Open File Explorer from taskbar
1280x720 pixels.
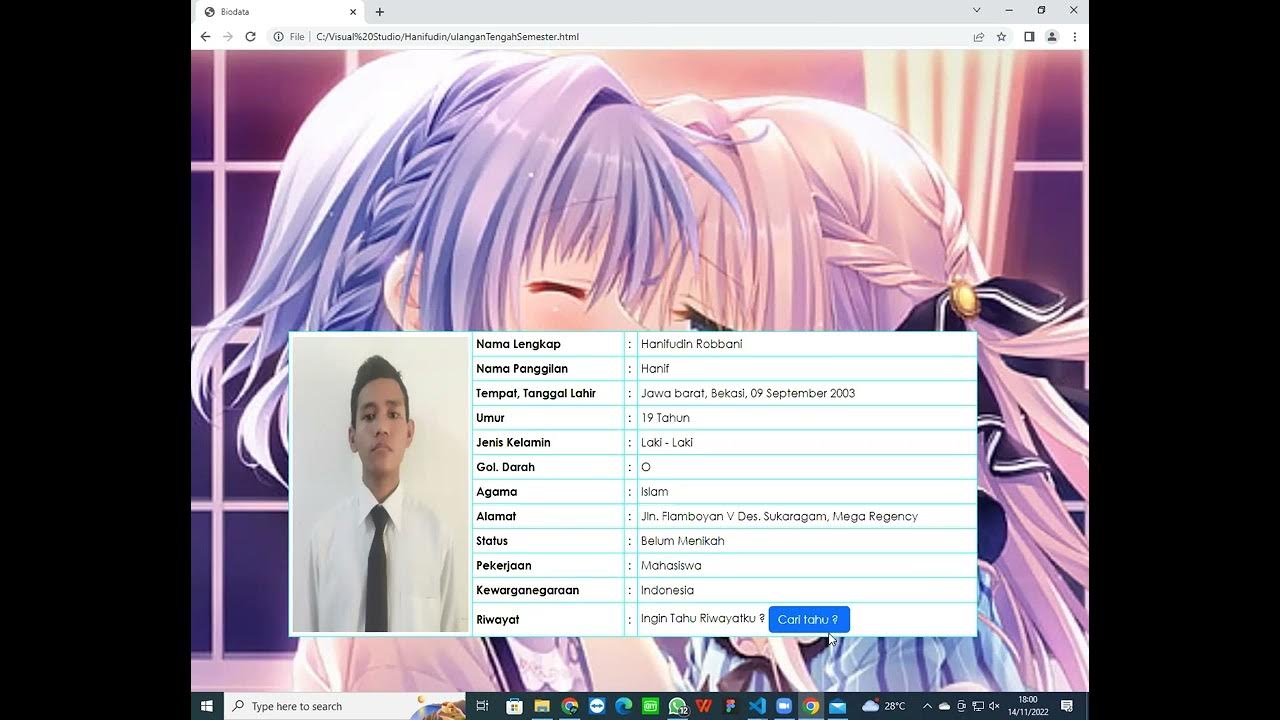[x=542, y=706]
